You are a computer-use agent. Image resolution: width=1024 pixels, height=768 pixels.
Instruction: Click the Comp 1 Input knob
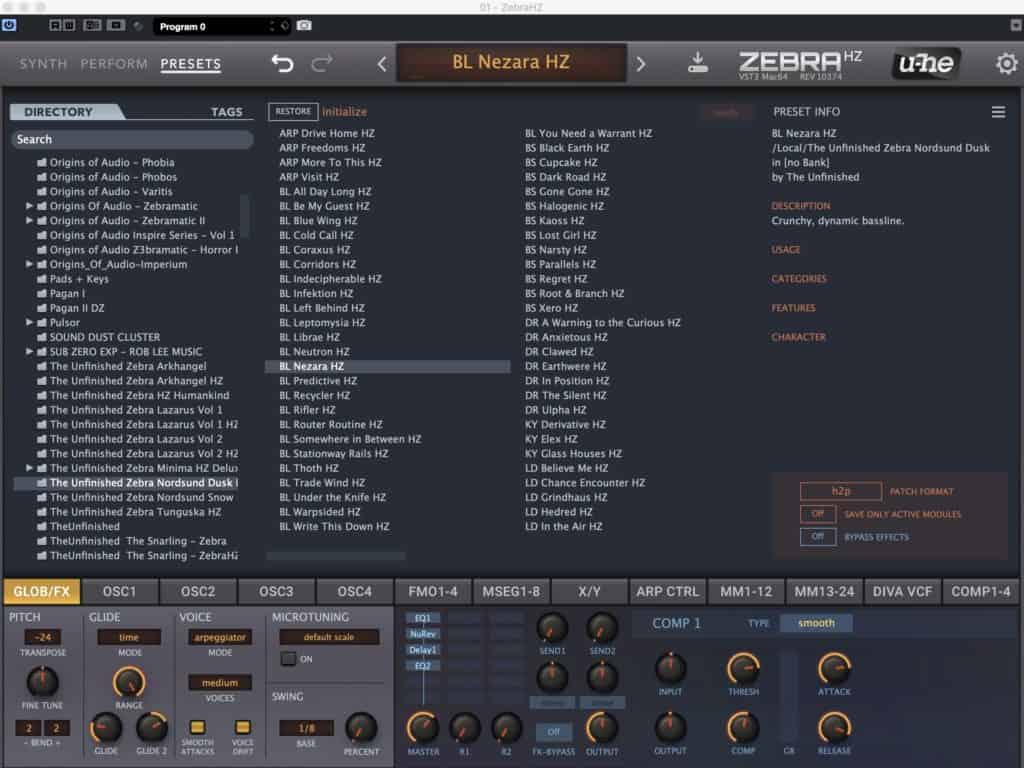[670, 669]
